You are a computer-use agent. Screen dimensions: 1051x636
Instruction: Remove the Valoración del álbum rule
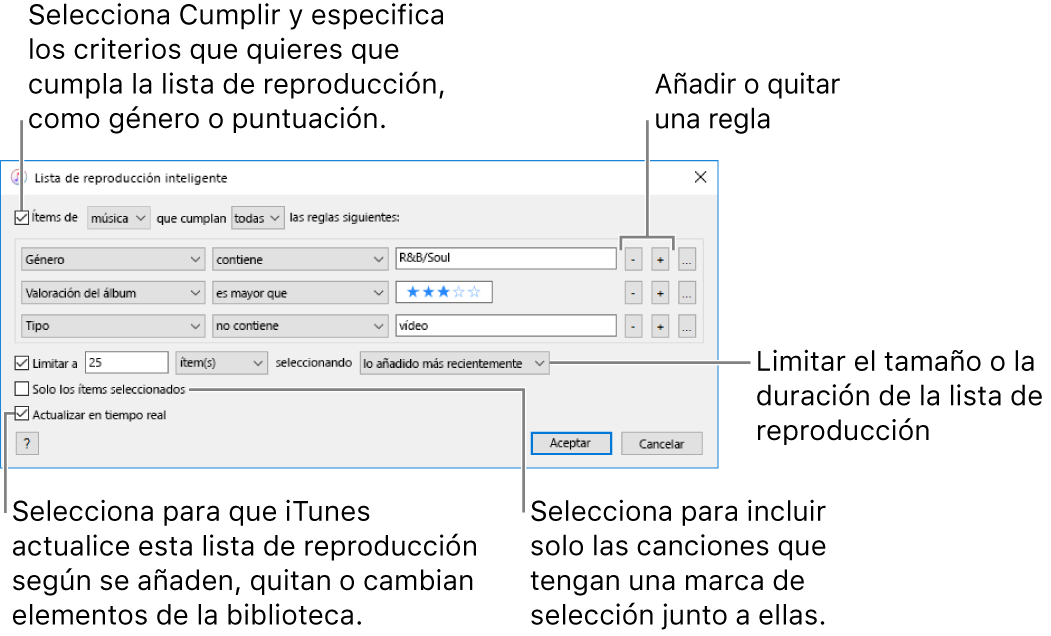pos(633,293)
